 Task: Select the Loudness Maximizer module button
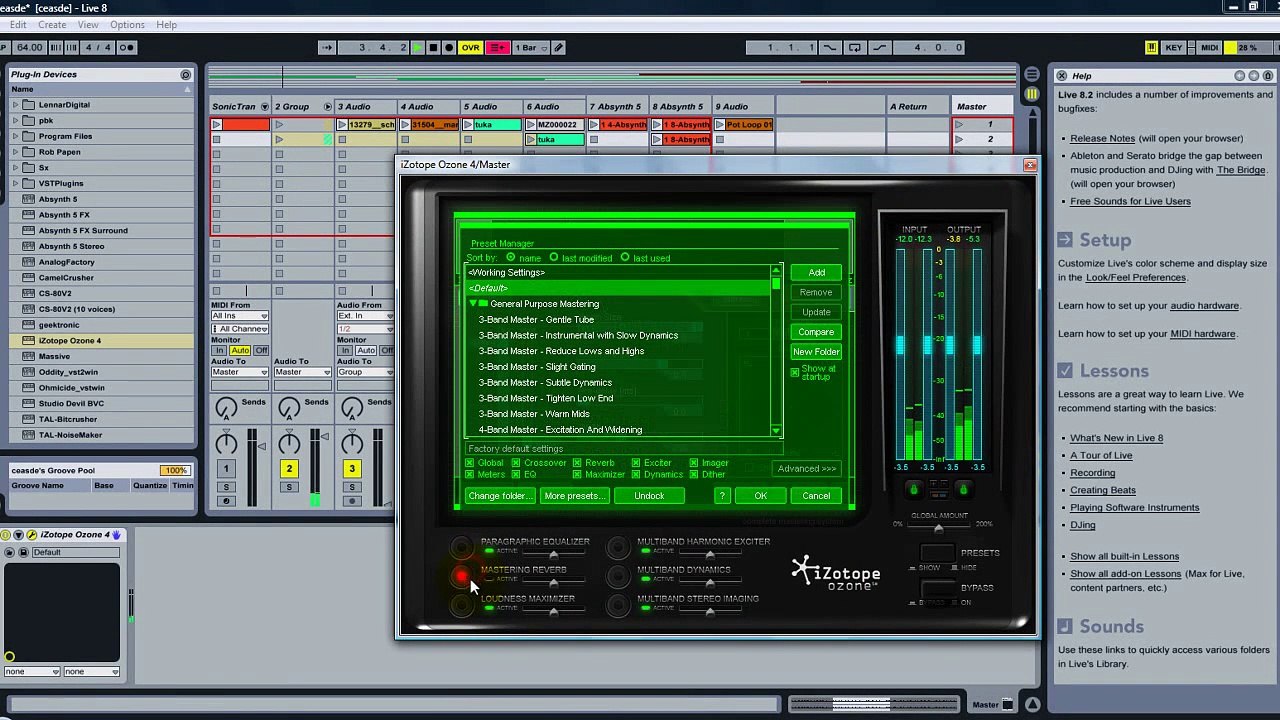(x=461, y=604)
